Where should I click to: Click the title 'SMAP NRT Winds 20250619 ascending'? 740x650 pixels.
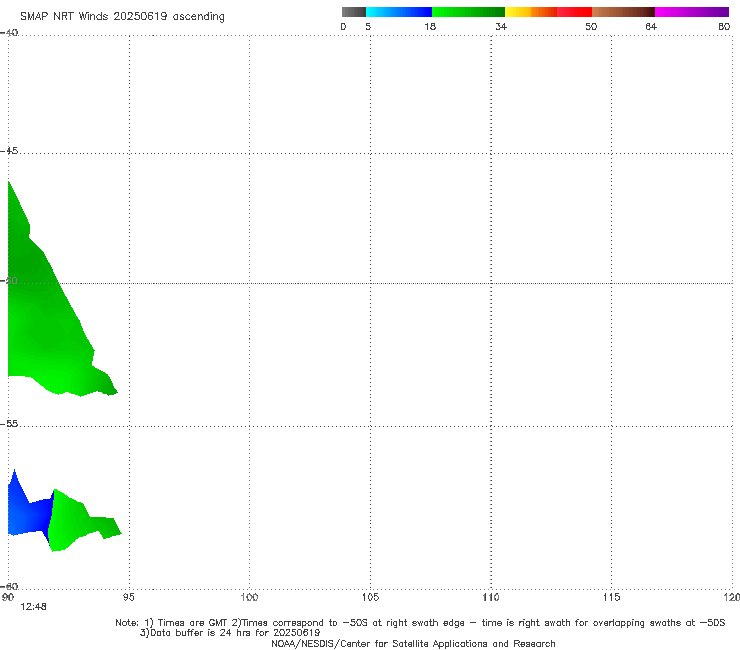[122, 16]
